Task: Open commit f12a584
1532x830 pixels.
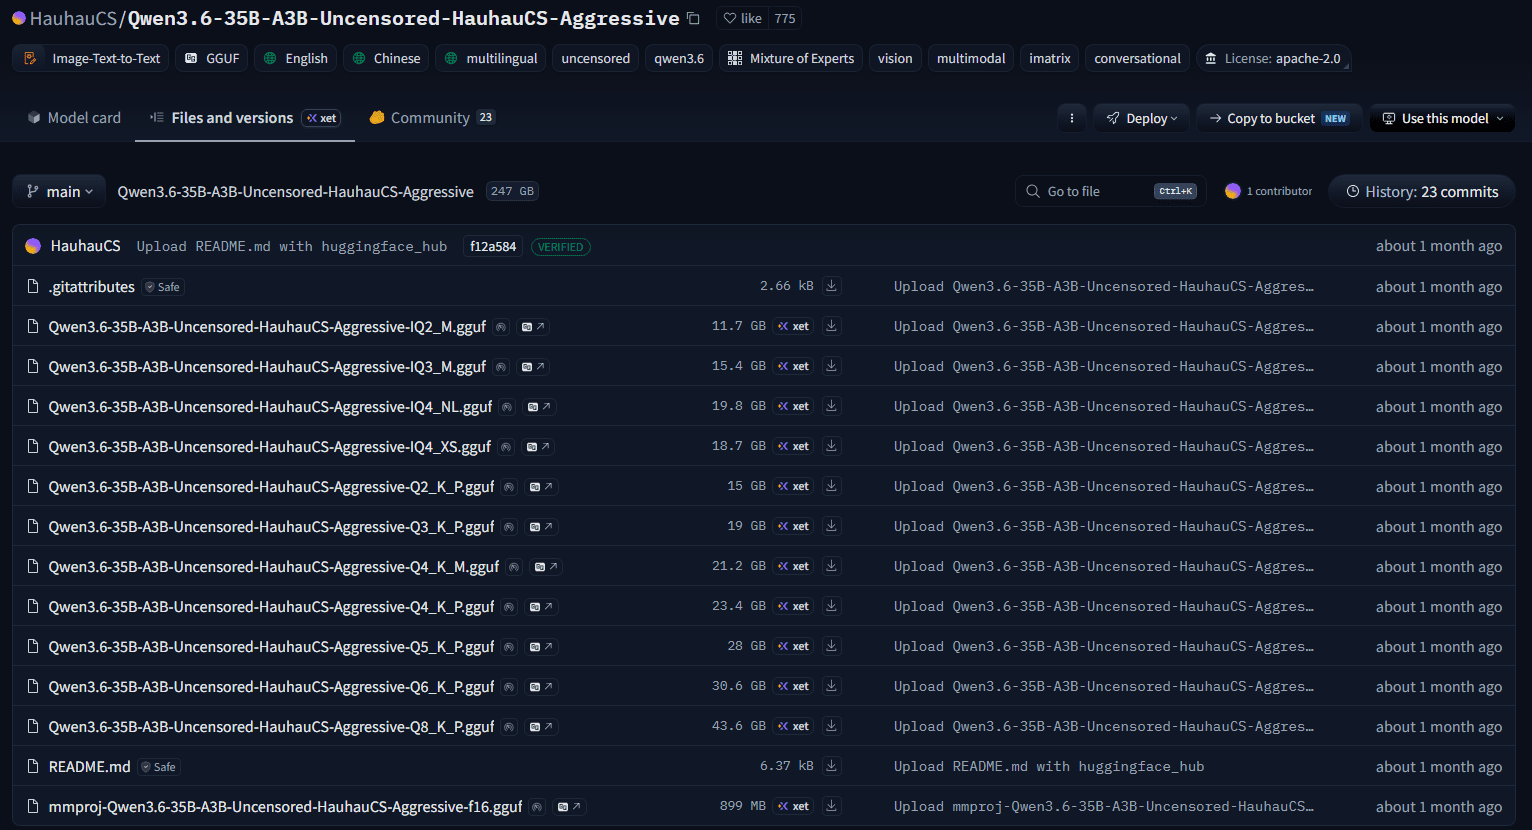Action: pos(493,246)
